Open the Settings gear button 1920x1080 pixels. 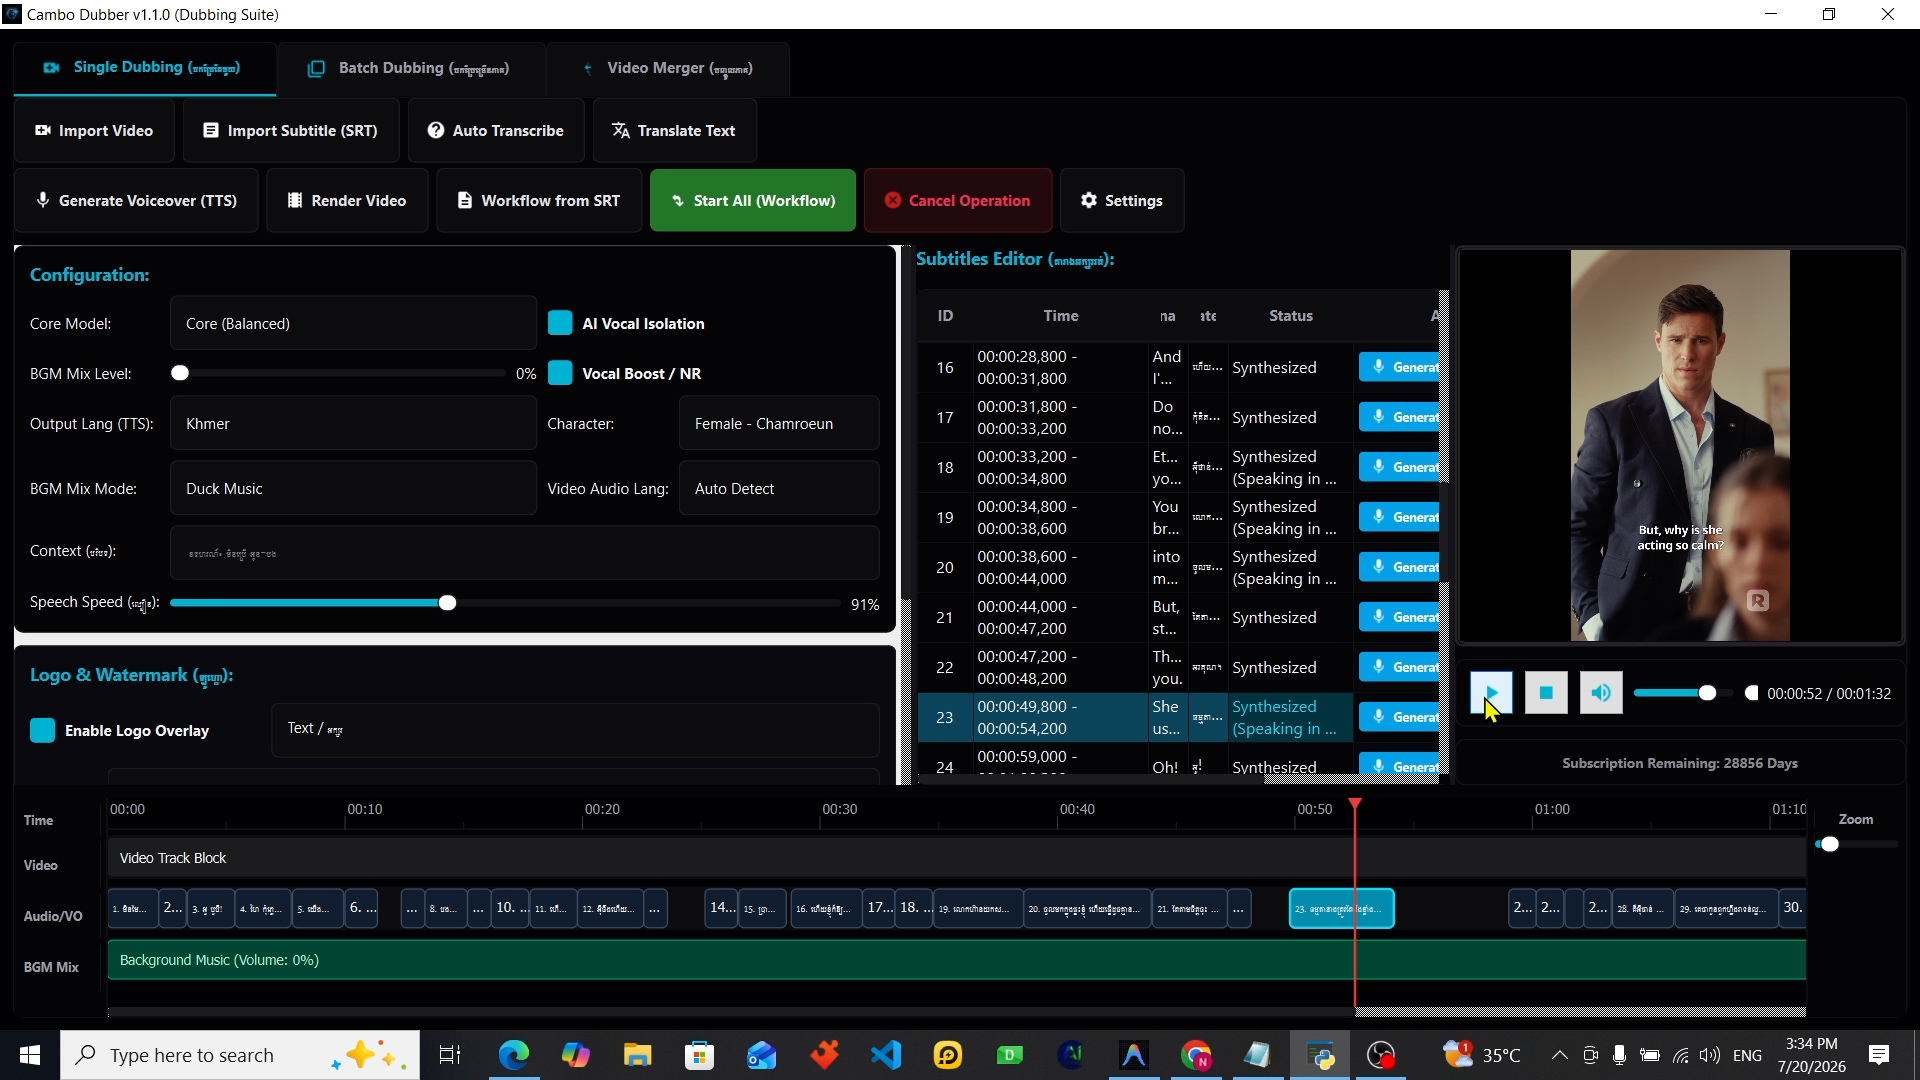point(1121,201)
